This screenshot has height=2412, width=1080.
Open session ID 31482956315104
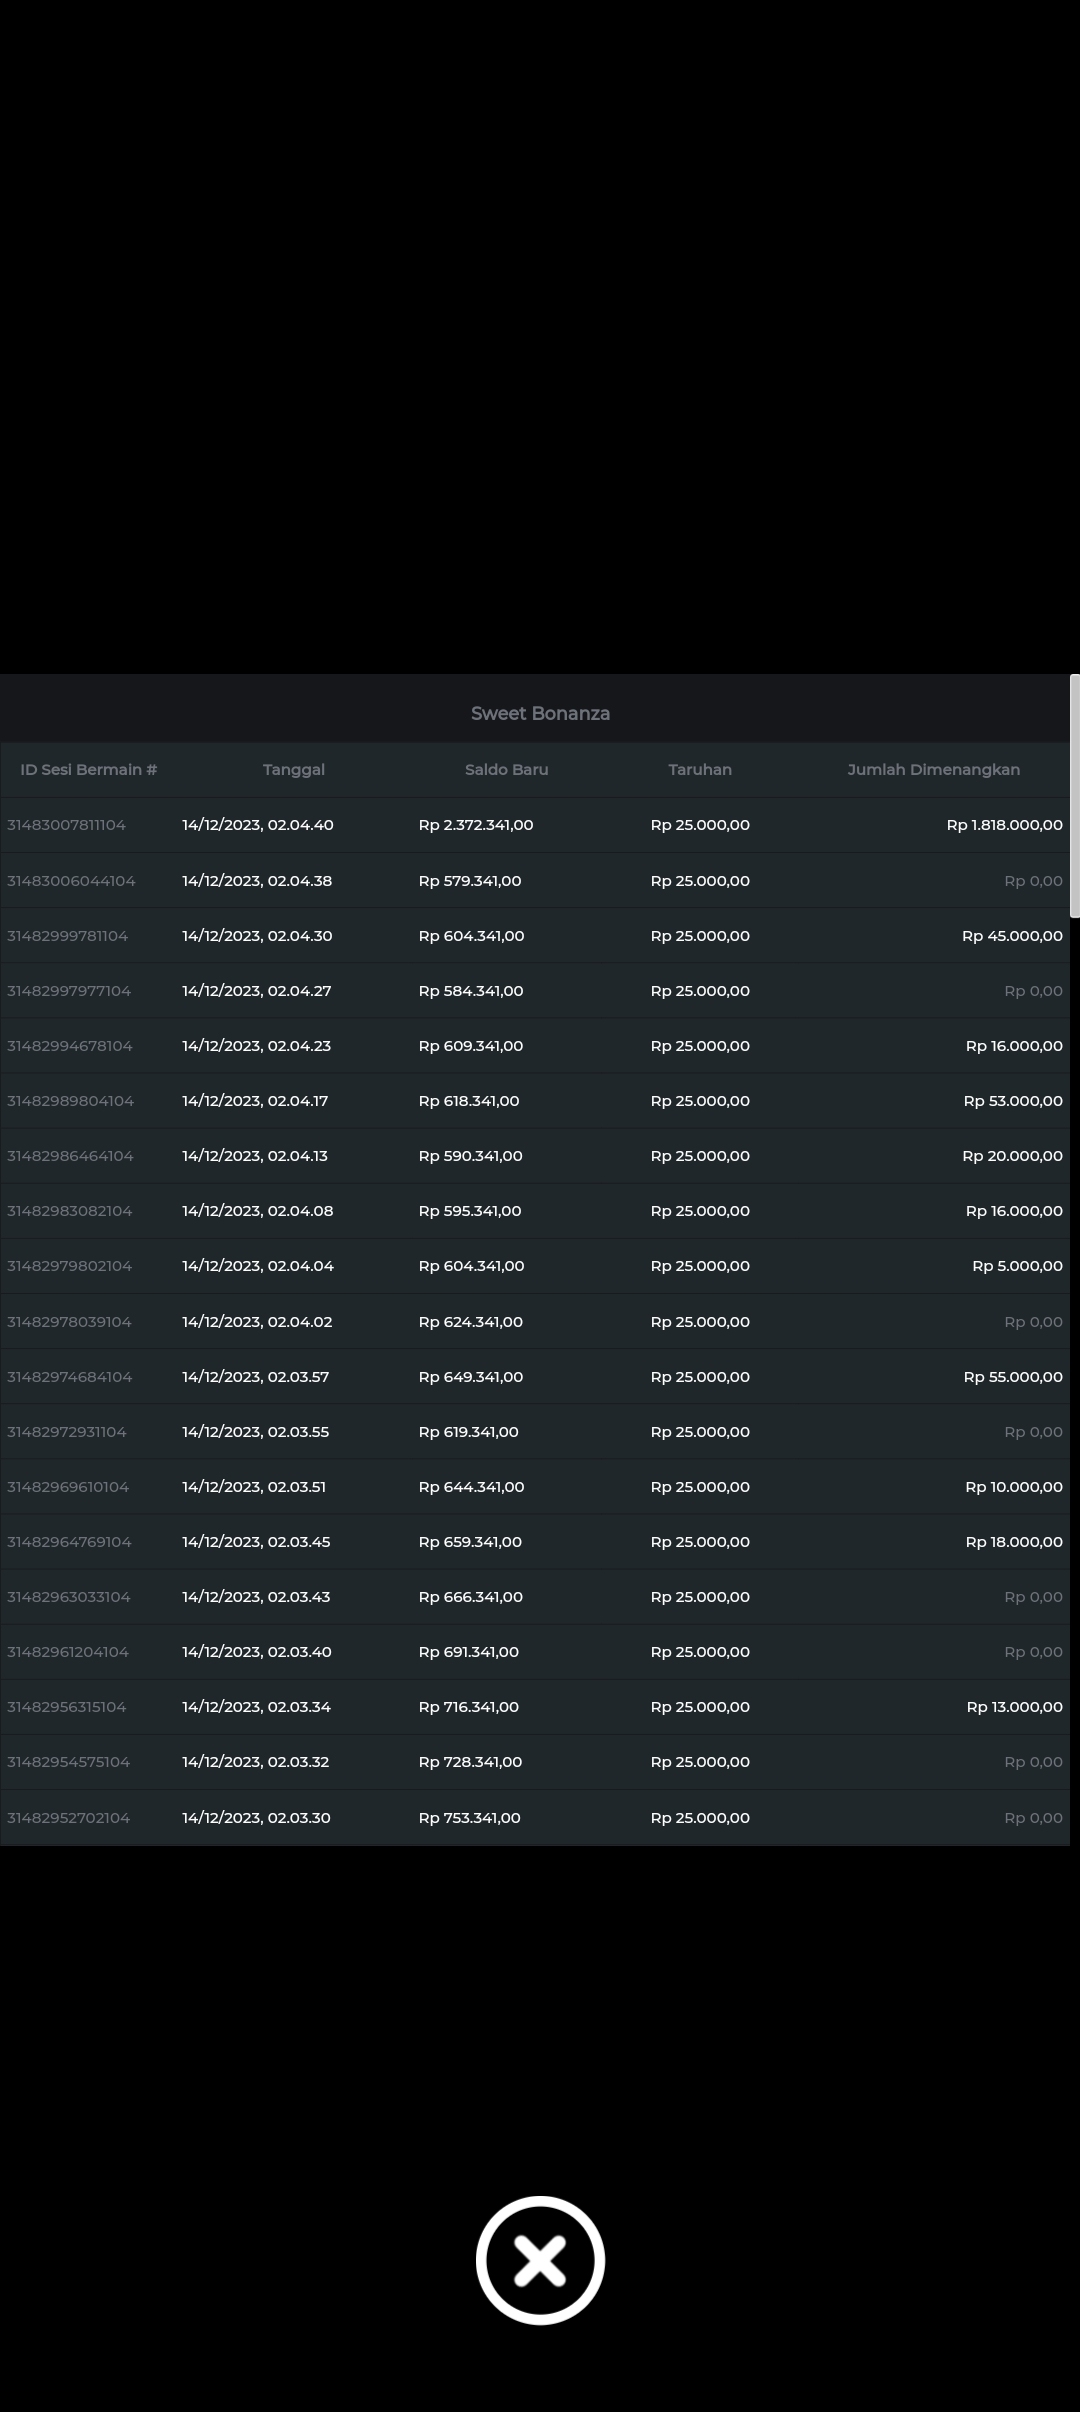(67, 1707)
